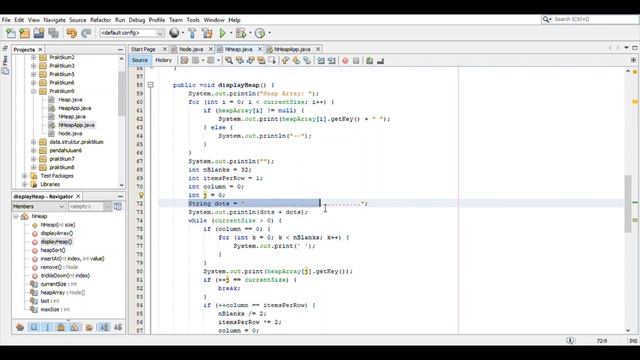Redo via the toolbar arrow icon
Screen dimensions: 640x360
tap(86, 33)
